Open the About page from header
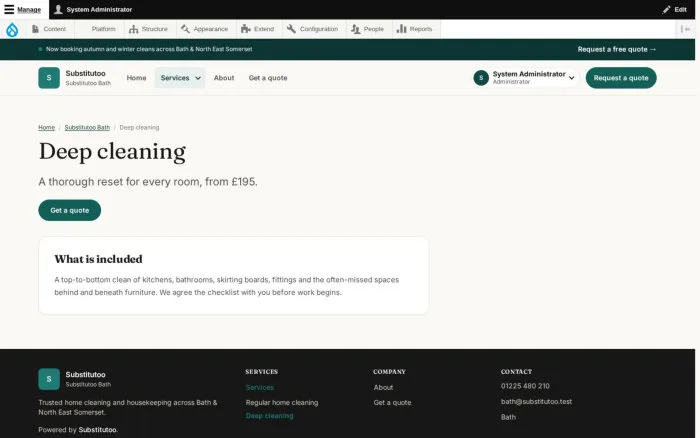Viewport: 700px width, 438px height. click(224, 78)
